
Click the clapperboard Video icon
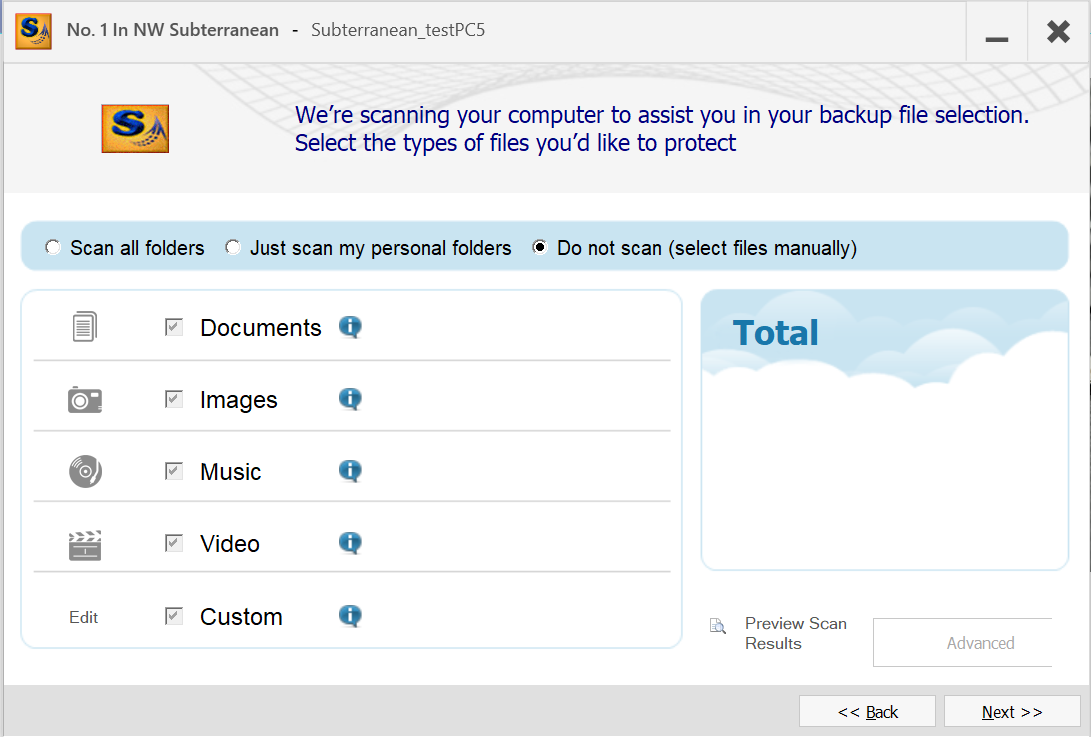[85, 545]
